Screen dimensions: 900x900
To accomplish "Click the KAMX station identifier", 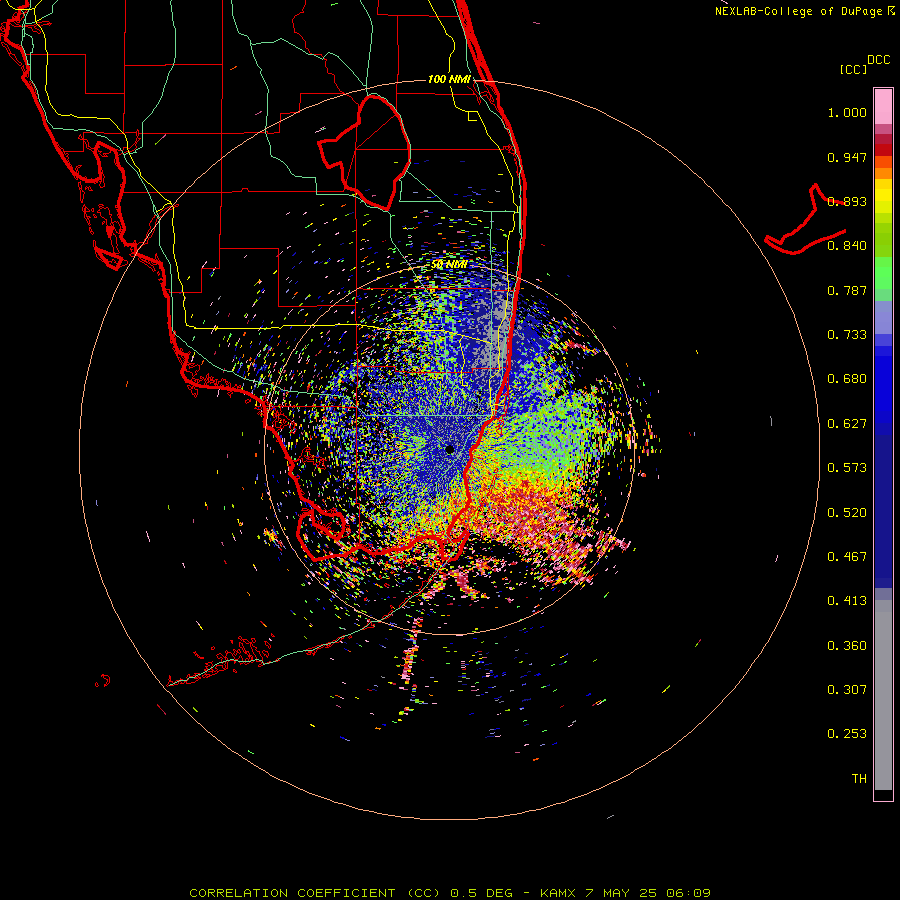I will click(557, 893).
